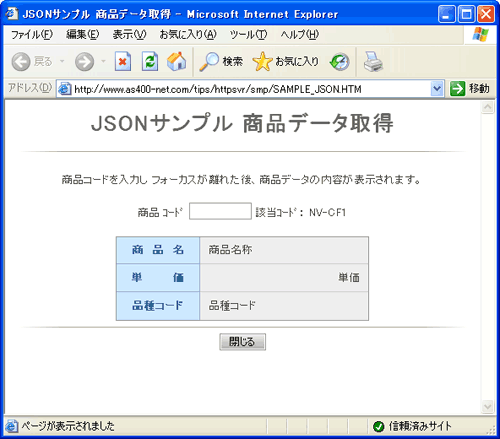Click the JSONサンプル 商品データ取得 page heading

coord(242,123)
